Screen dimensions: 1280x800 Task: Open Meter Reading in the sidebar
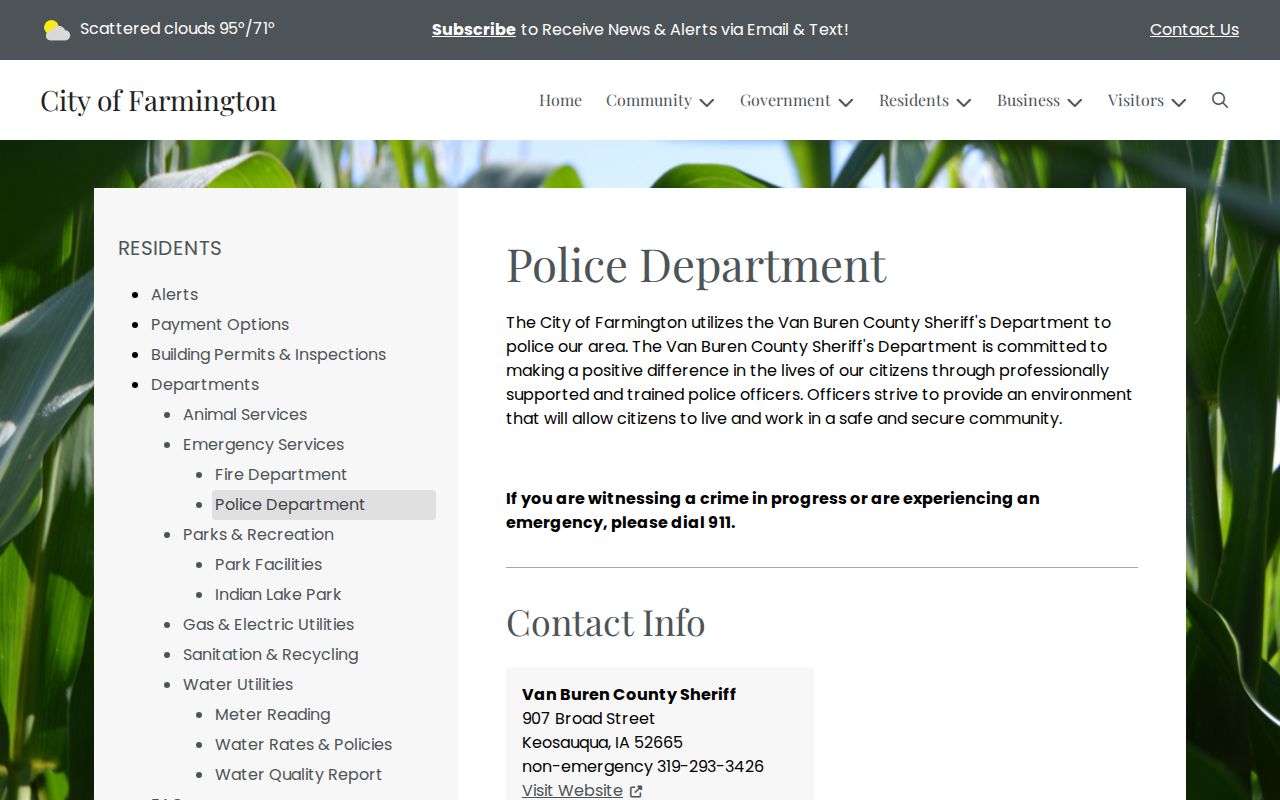click(x=272, y=714)
